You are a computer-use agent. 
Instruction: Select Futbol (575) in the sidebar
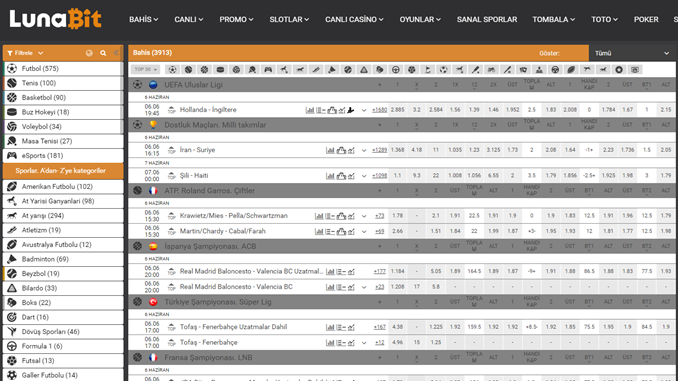point(63,68)
